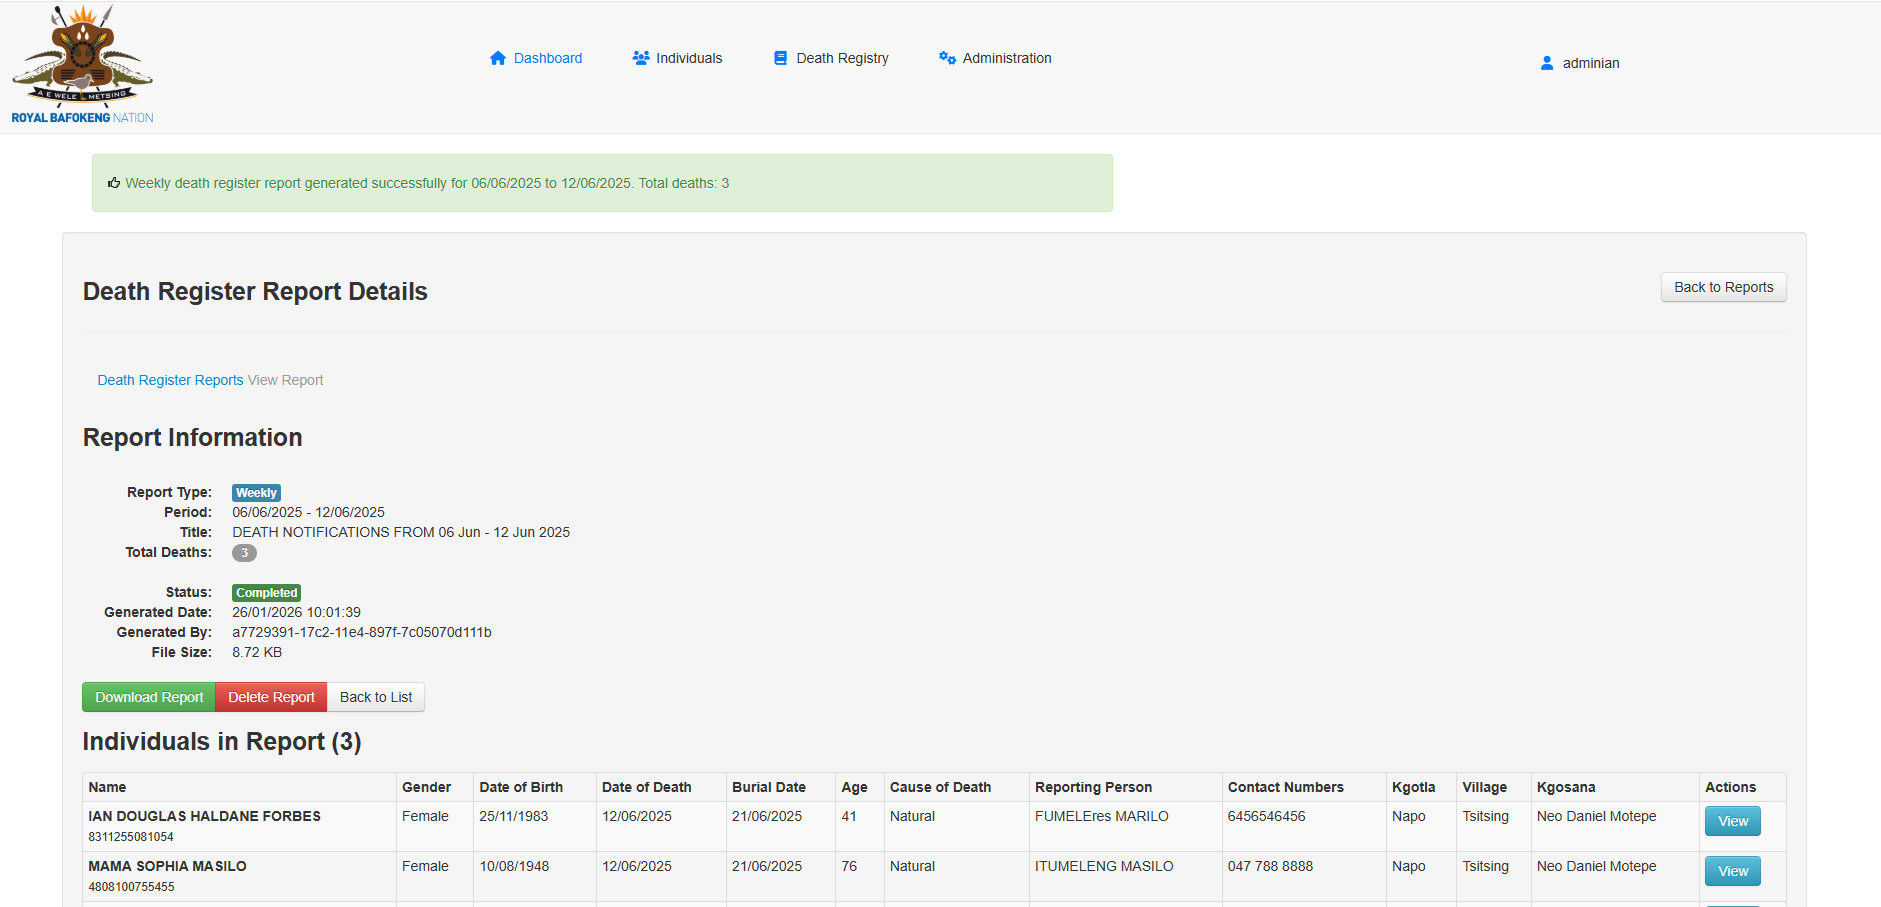1881x907 pixels.
Task: Expand the Administration menu
Action: 1006,58
